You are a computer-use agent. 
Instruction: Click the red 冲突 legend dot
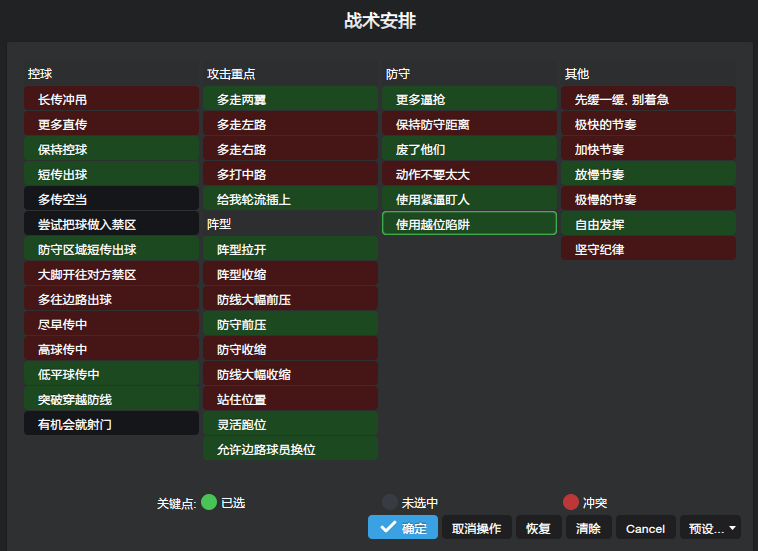coord(571,502)
